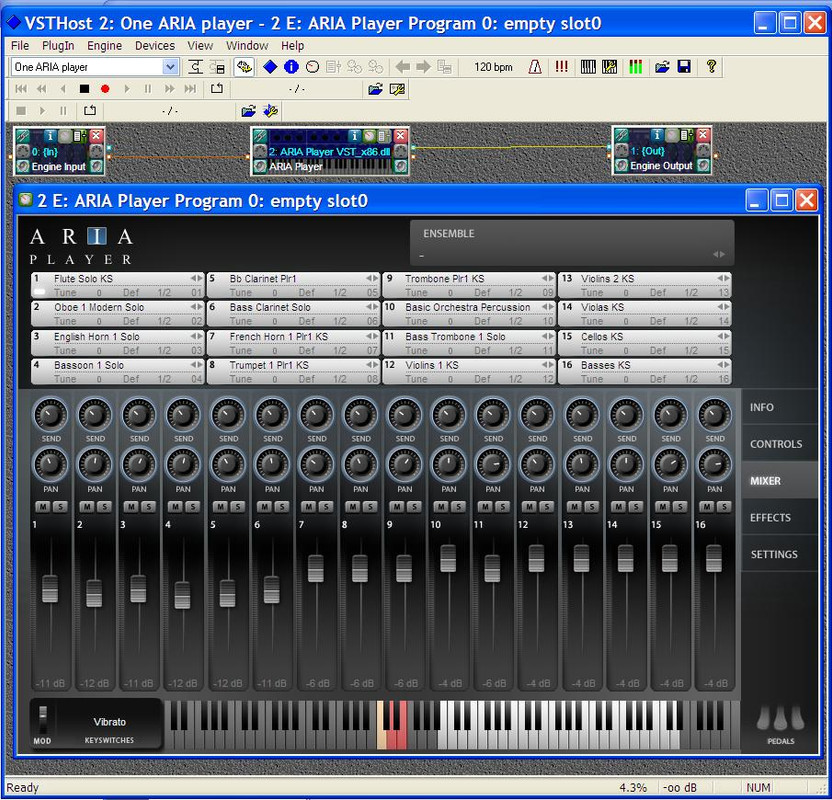The image size is (832, 800).
Task: Click the Ensemble selector arrows
Action: (x=719, y=255)
